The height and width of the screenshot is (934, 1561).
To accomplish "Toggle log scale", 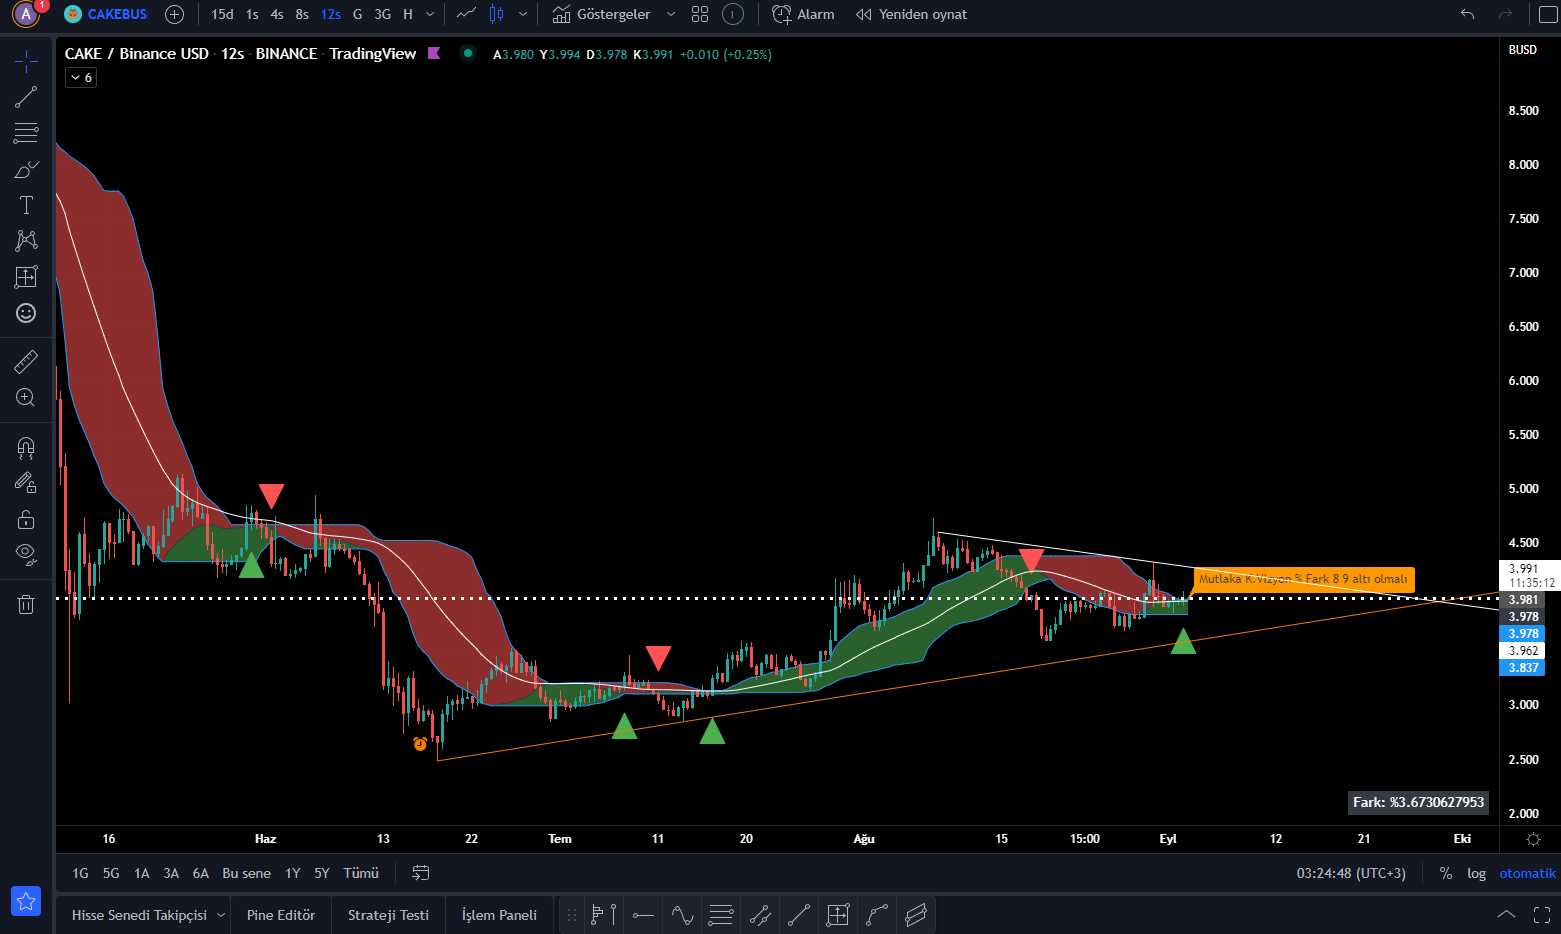I will (x=1476, y=873).
